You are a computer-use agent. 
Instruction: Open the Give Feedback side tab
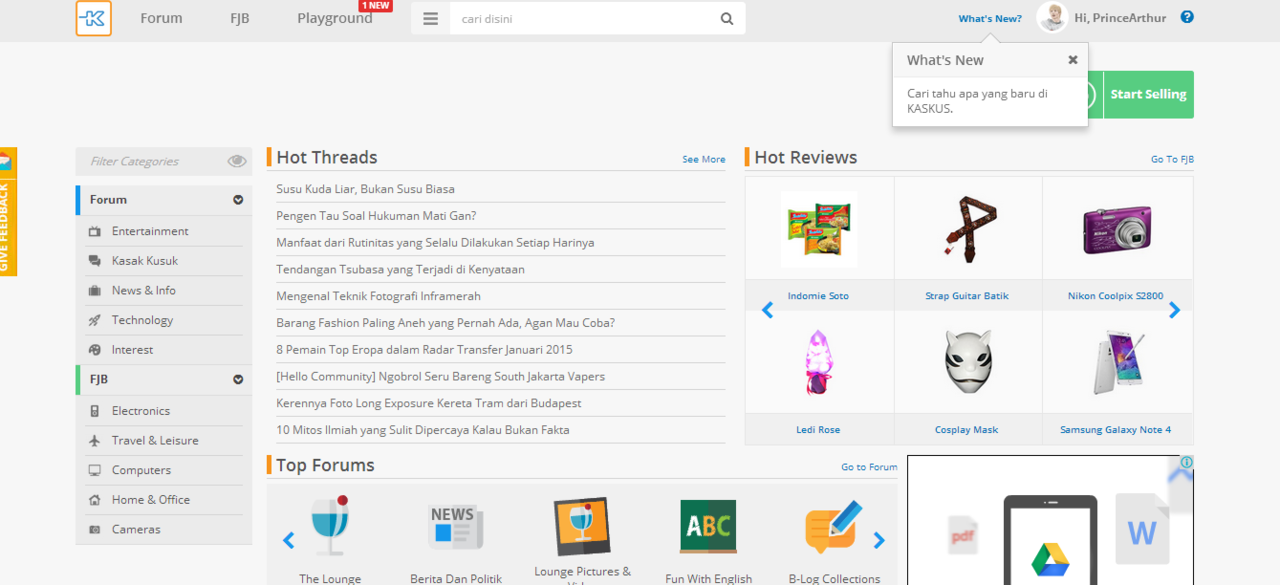(x=8, y=212)
